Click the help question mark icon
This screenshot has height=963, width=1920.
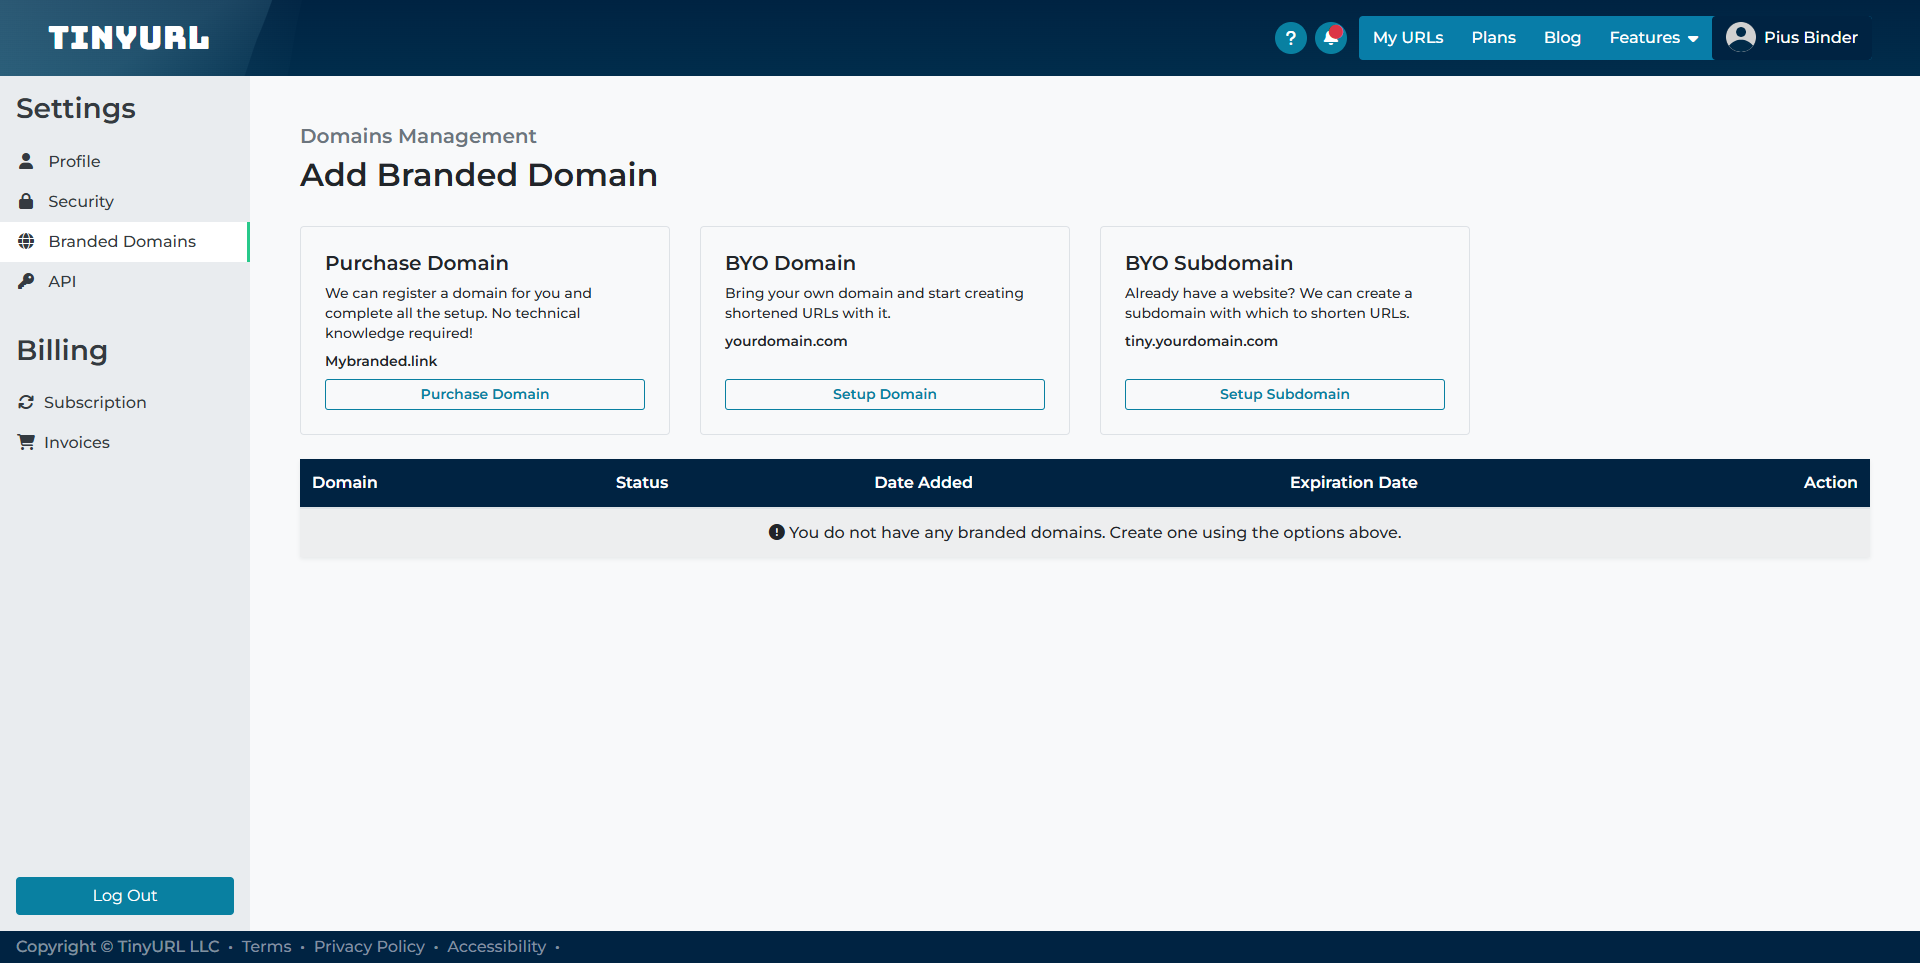(1290, 38)
